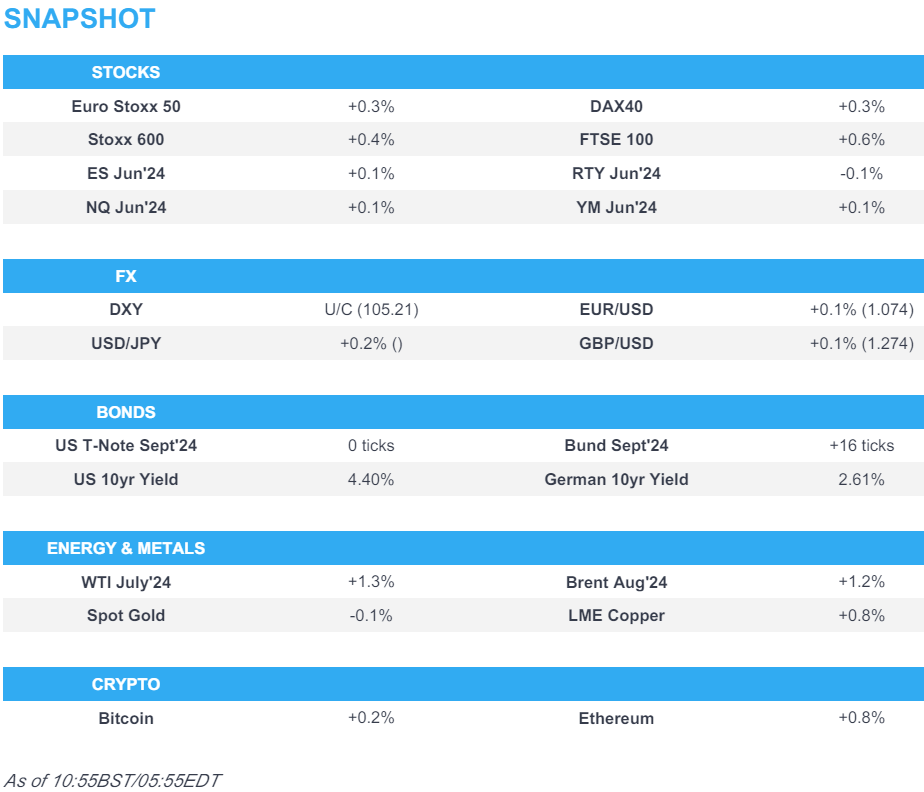Select the Bund Sept'24 label
924x792 pixels.
click(x=616, y=446)
